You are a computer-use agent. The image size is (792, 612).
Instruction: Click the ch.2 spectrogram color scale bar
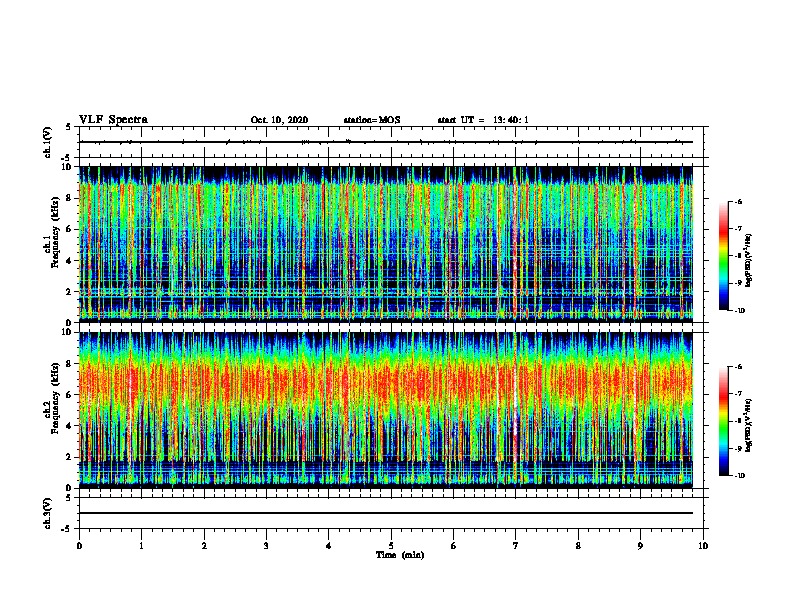(x=724, y=421)
